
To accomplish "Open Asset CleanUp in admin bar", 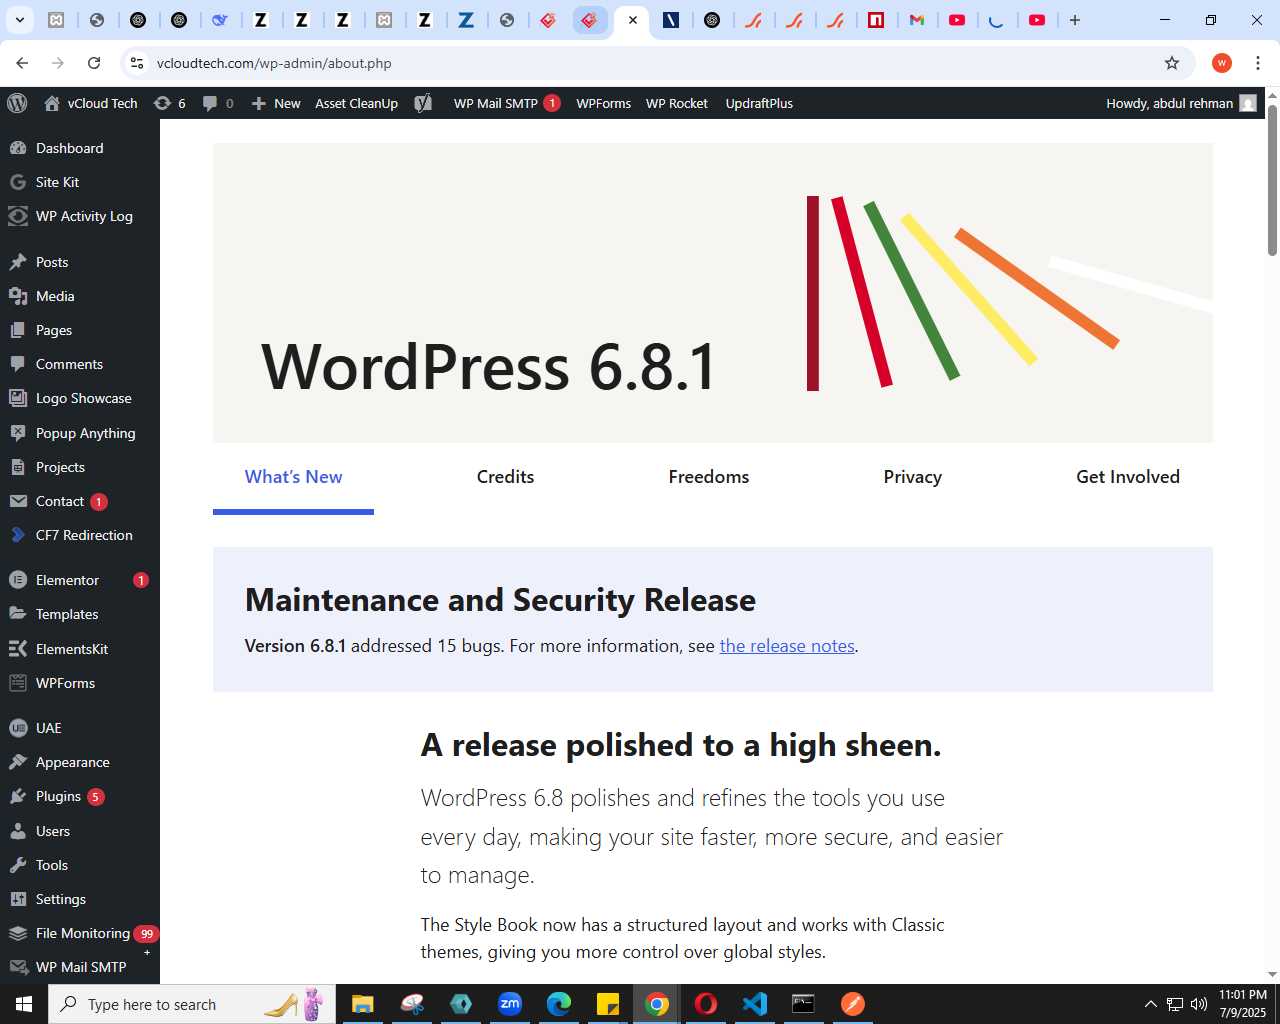I will (356, 103).
